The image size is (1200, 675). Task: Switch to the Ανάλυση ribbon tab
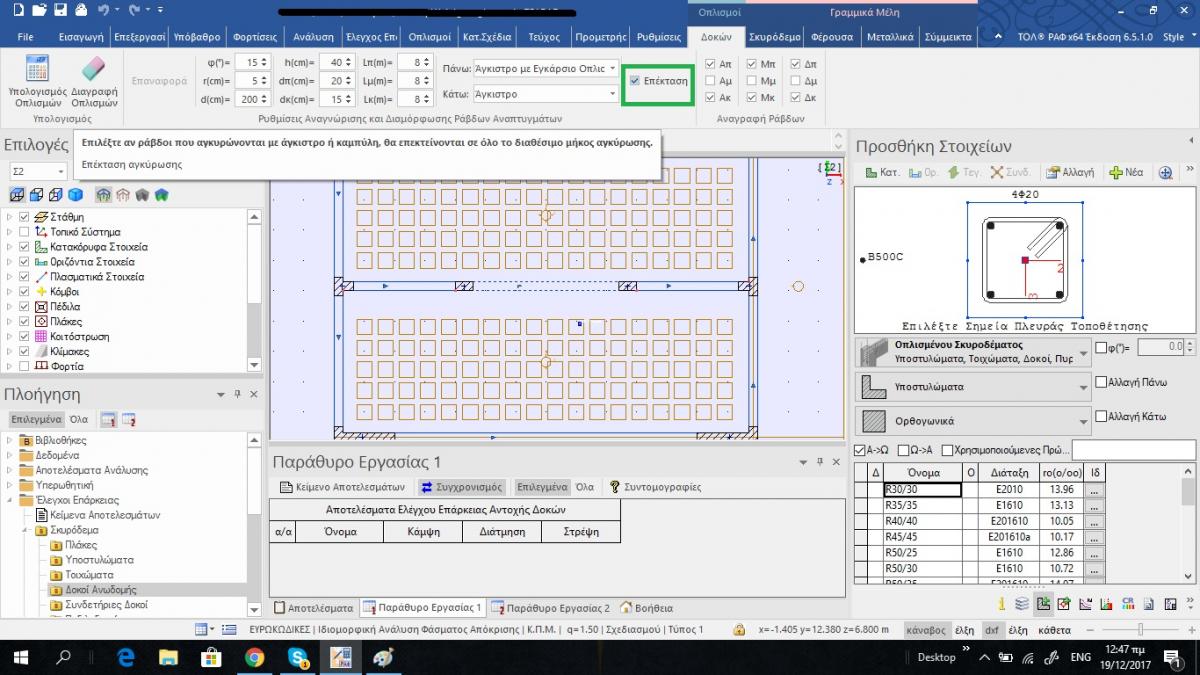(313, 37)
